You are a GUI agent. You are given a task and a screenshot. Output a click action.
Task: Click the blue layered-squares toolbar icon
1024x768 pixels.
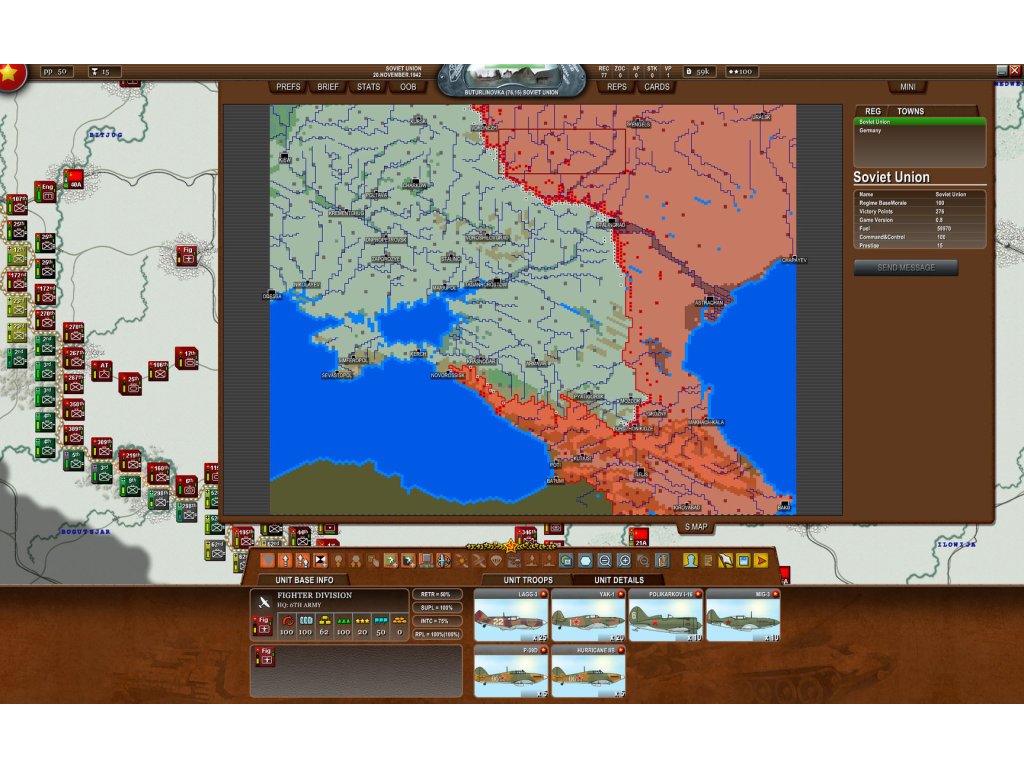567,560
